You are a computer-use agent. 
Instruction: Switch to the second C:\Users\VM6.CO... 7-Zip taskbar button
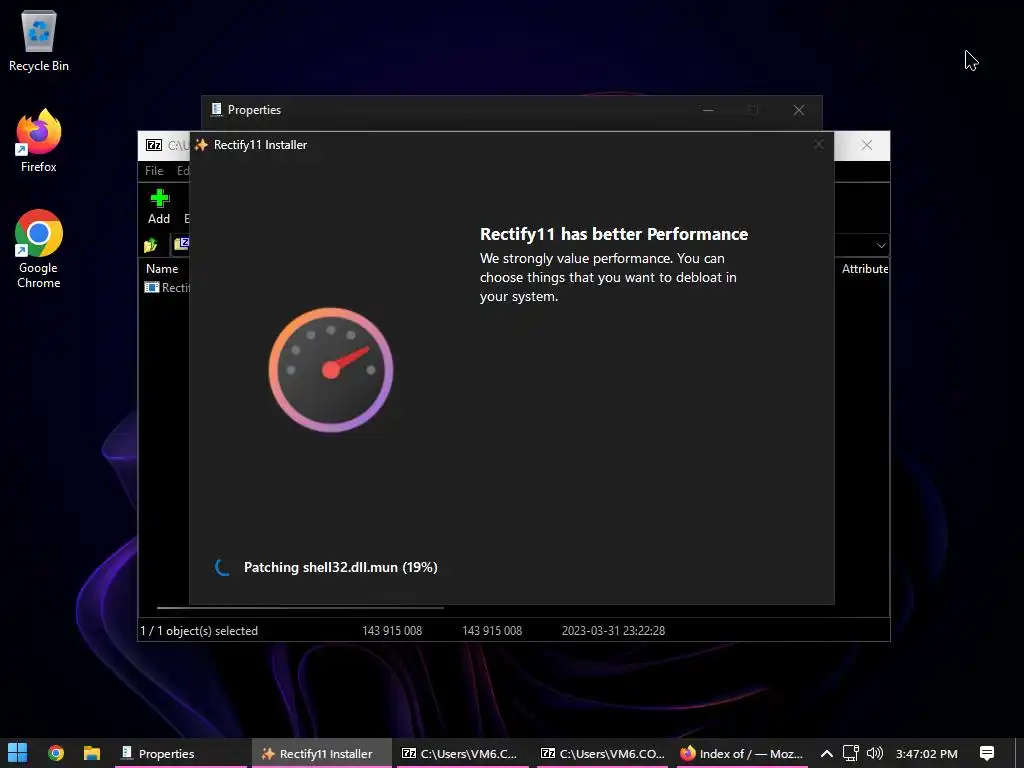coord(602,753)
